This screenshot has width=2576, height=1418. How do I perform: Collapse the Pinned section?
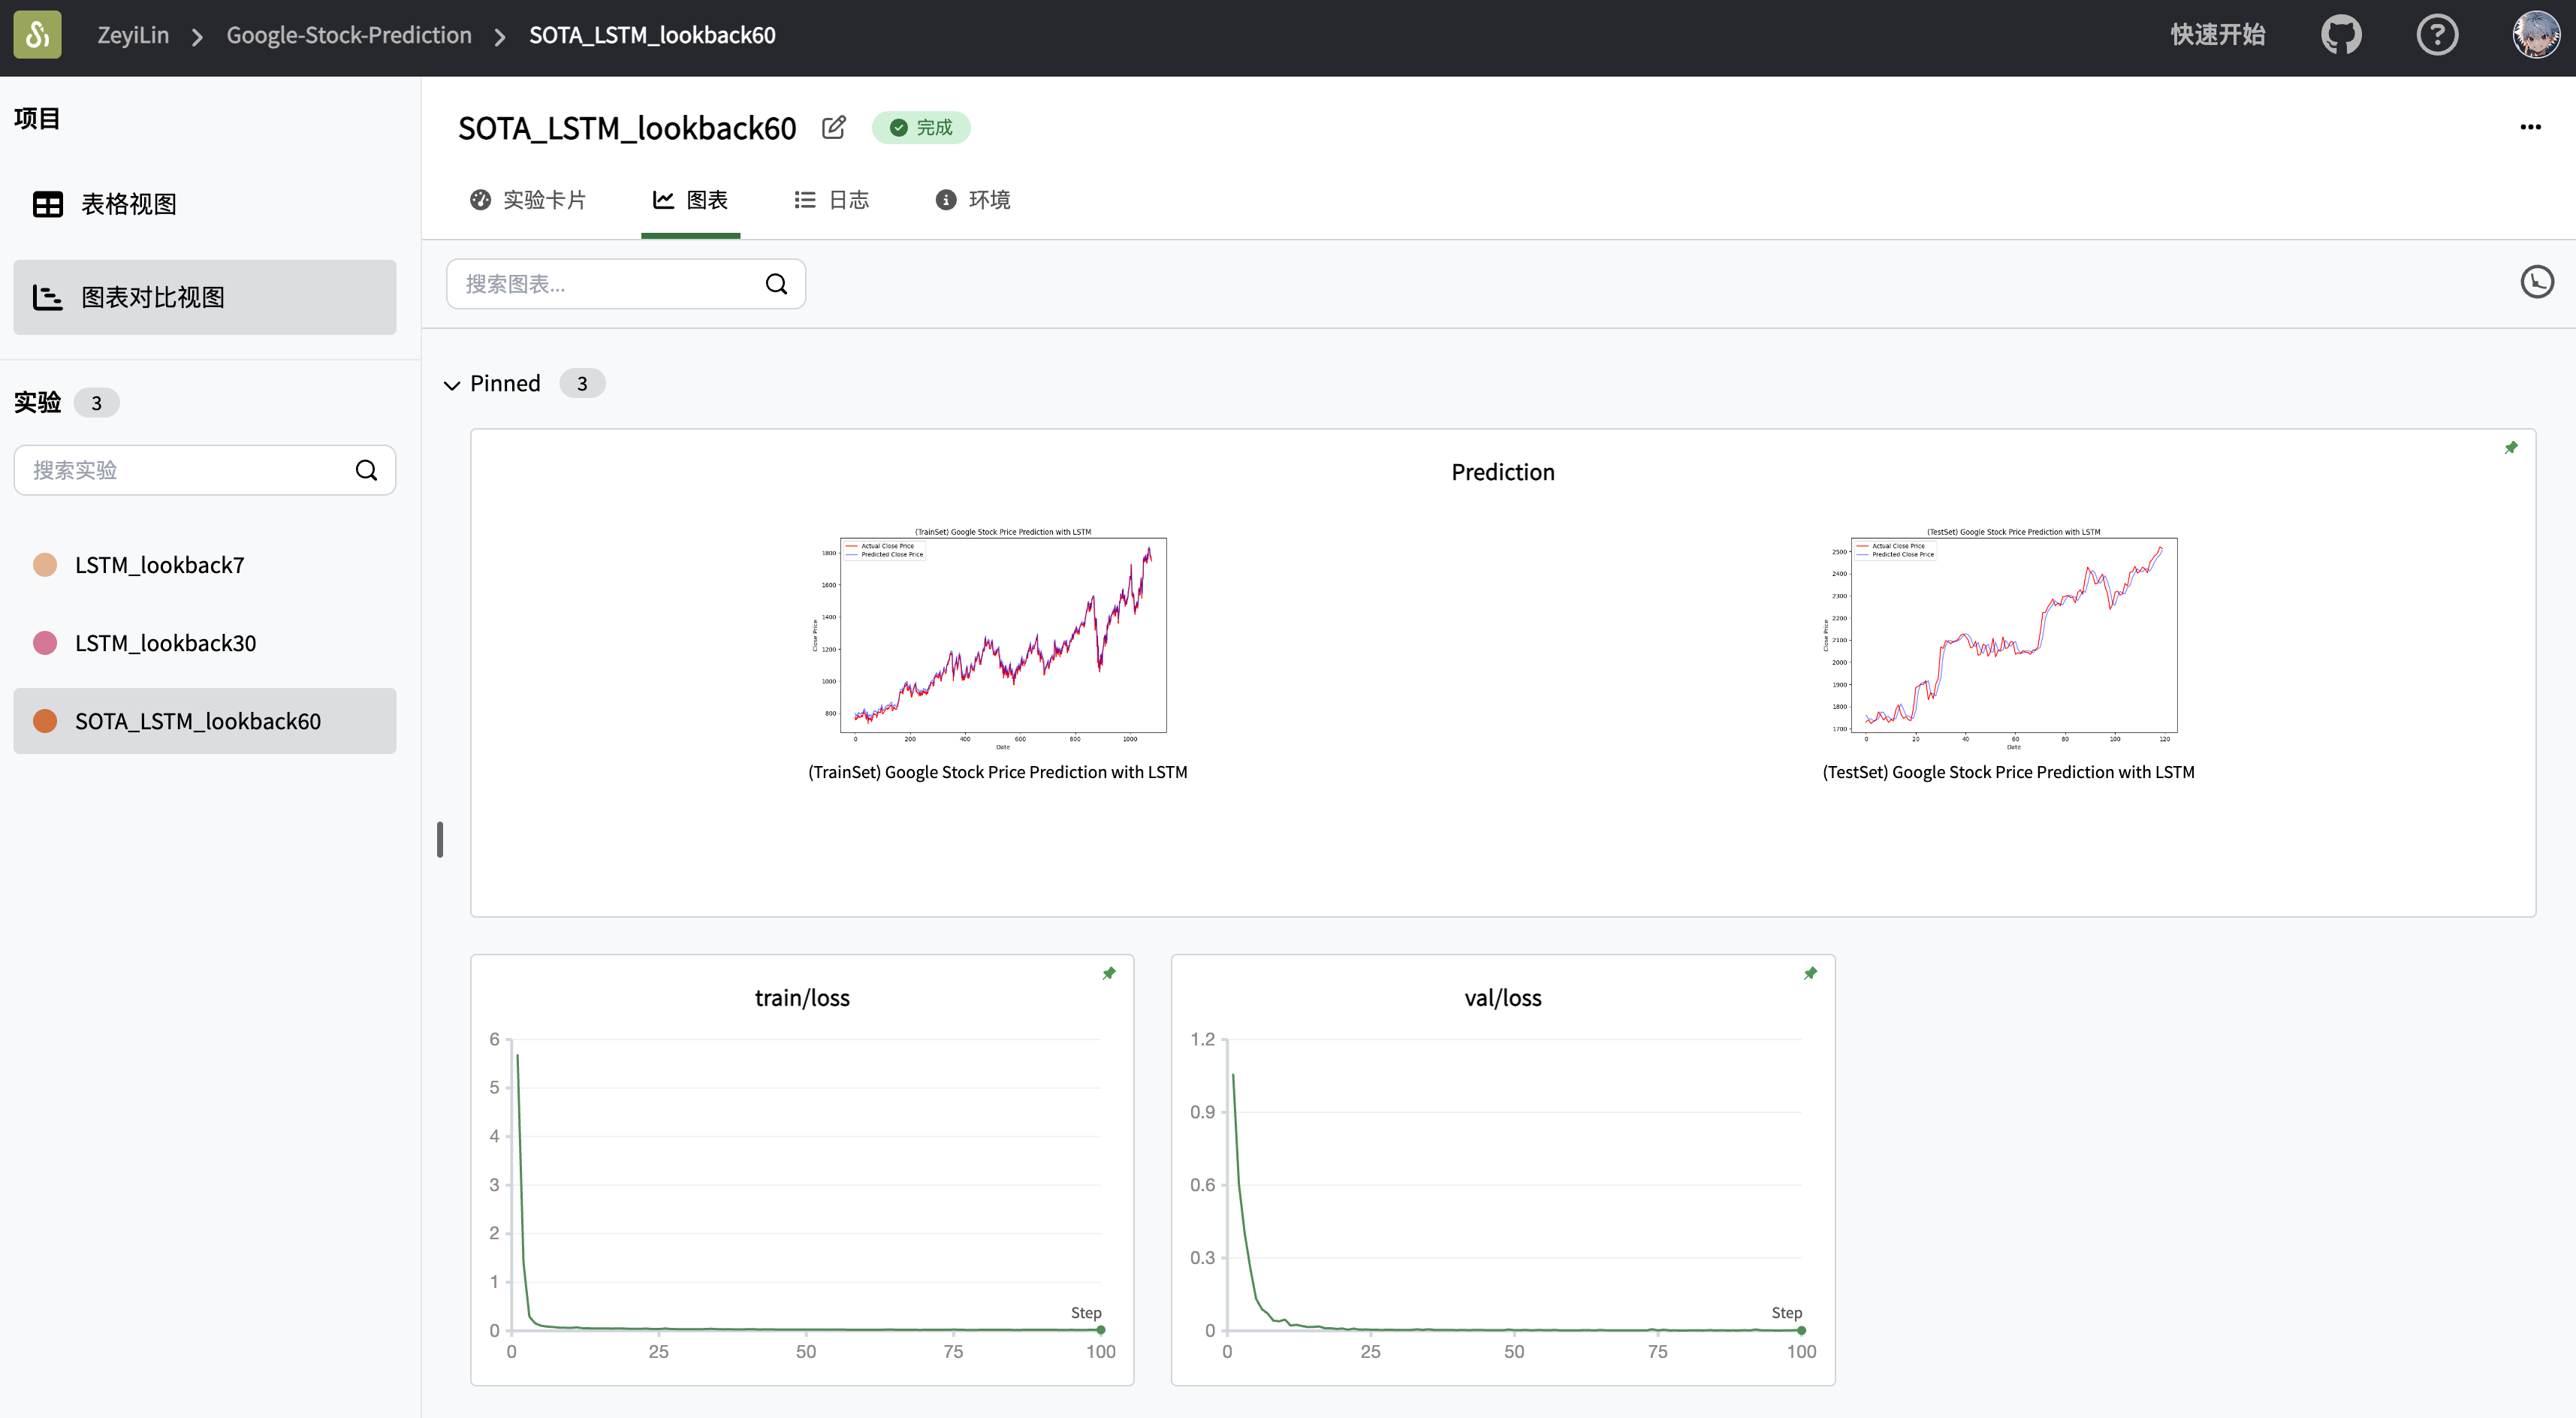click(x=452, y=385)
